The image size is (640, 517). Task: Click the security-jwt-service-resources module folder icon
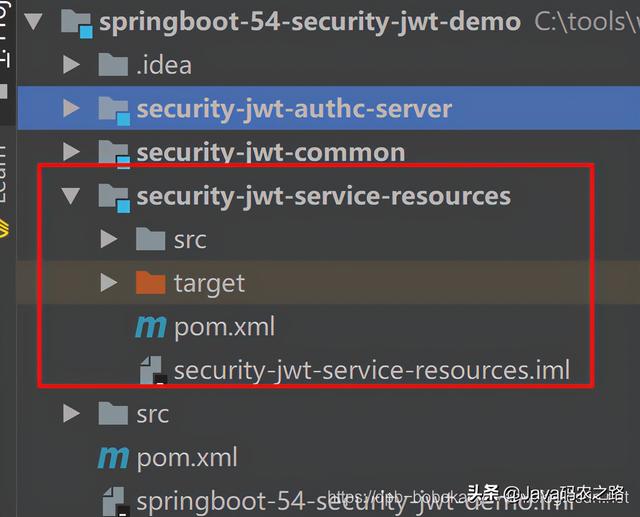tap(114, 198)
